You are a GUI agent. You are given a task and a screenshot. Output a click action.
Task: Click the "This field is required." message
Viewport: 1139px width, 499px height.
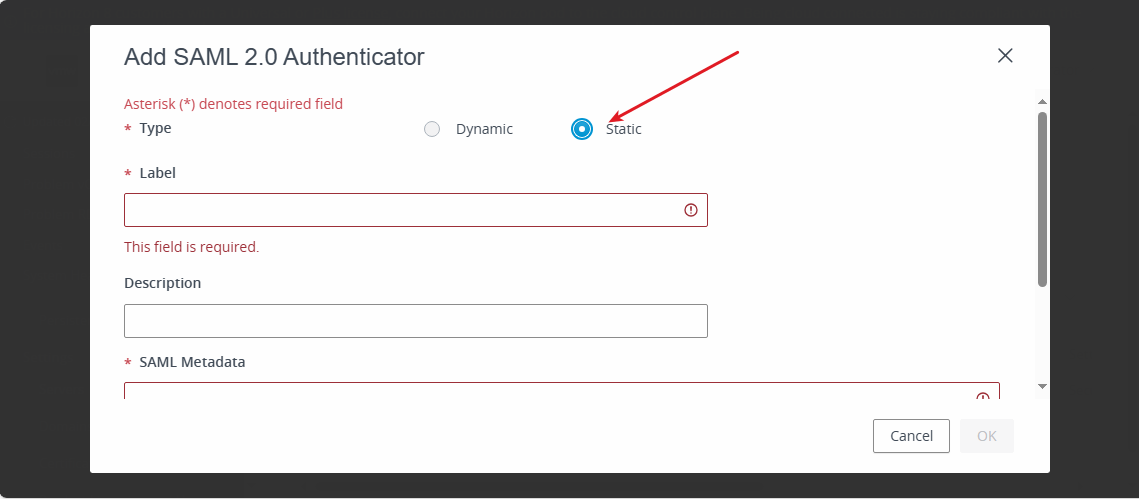(192, 247)
